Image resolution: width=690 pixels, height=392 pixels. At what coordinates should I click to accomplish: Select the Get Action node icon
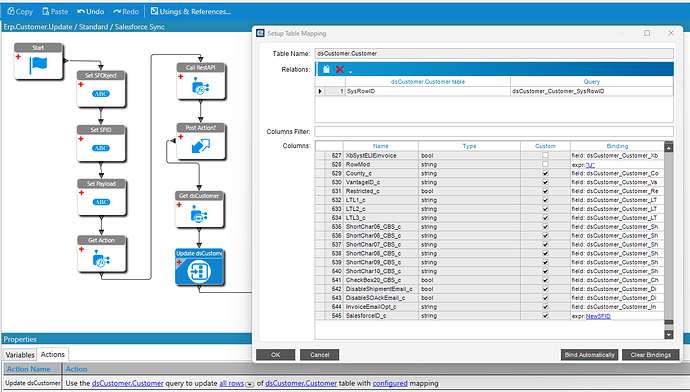tap(101, 259)
